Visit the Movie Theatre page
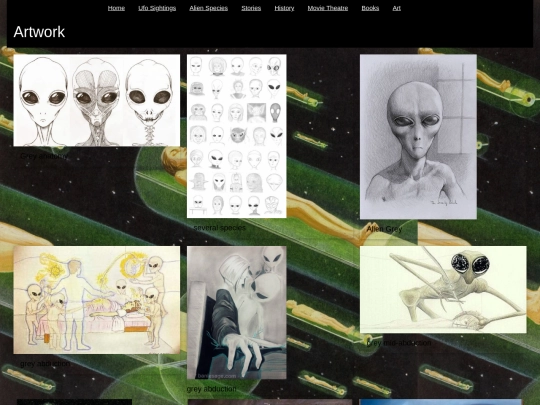This screenshot has height=405, width=540. tap(328, 8)
